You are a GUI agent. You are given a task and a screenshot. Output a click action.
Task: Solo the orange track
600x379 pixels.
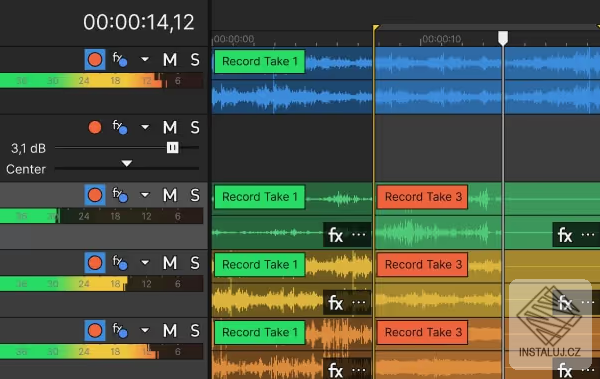tap(195, 330)
